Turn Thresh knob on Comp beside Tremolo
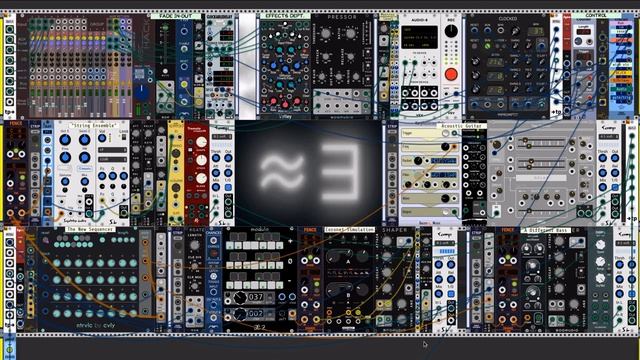This screenshot has height=360, width=640. click(x=216, y=158)
